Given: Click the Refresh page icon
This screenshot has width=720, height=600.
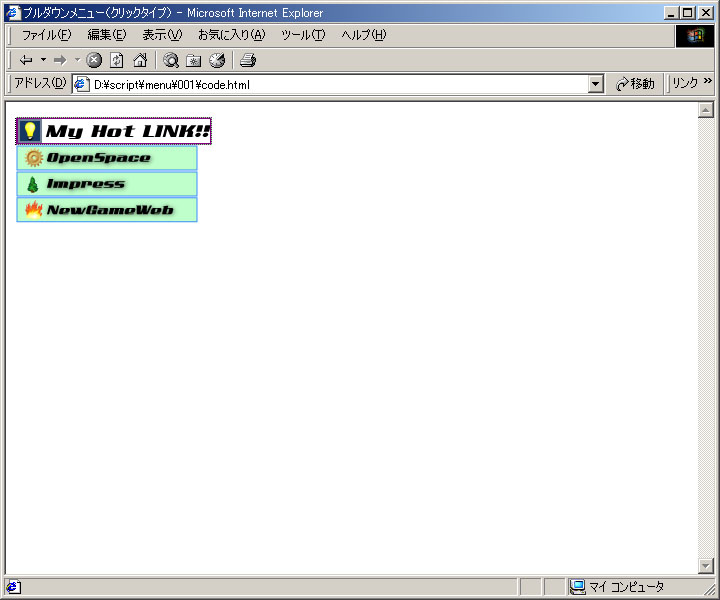Looking at the screenshot, I should [x=117, y=60].
